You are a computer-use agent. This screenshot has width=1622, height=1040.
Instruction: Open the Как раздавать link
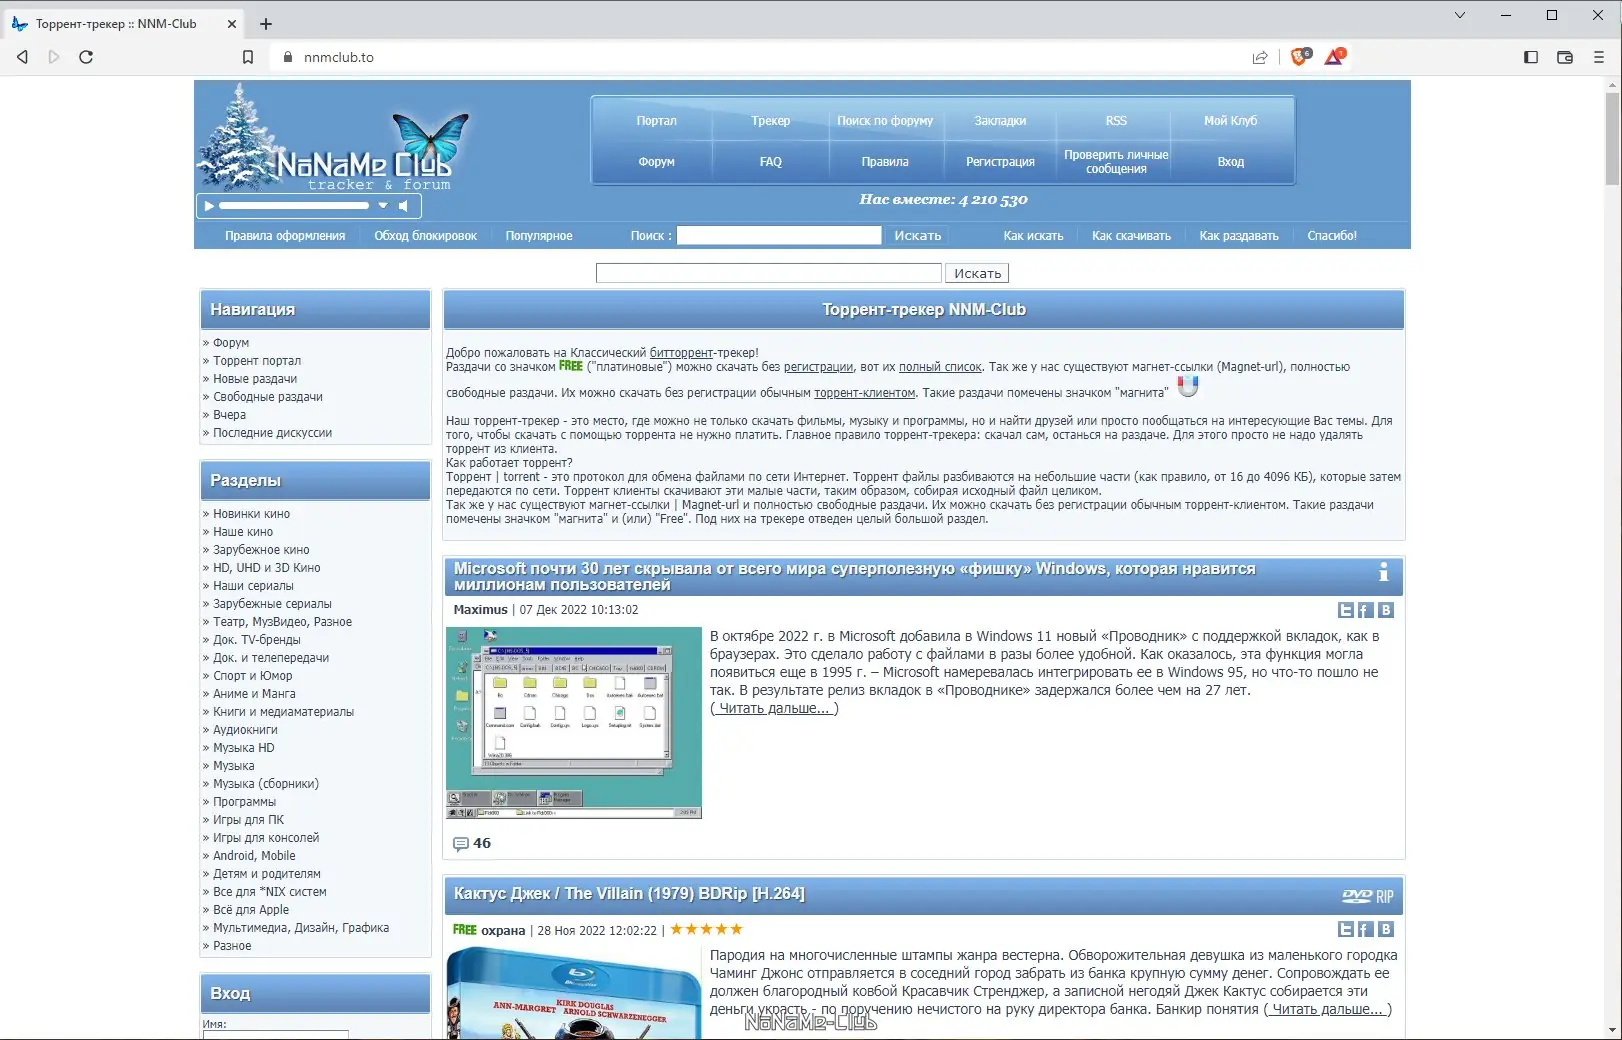tap(1239, 236)
